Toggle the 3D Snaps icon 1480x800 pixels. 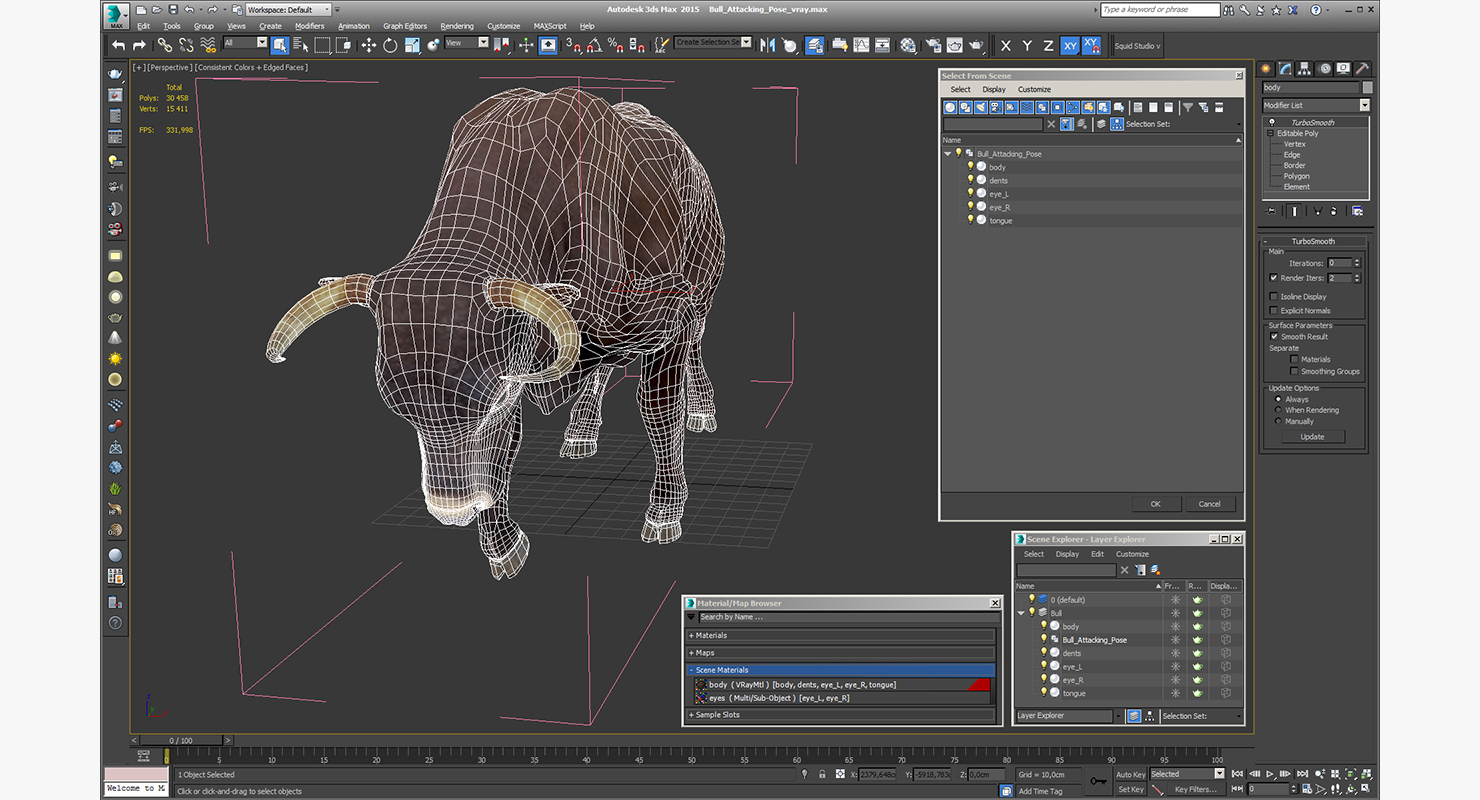[573, 45]
